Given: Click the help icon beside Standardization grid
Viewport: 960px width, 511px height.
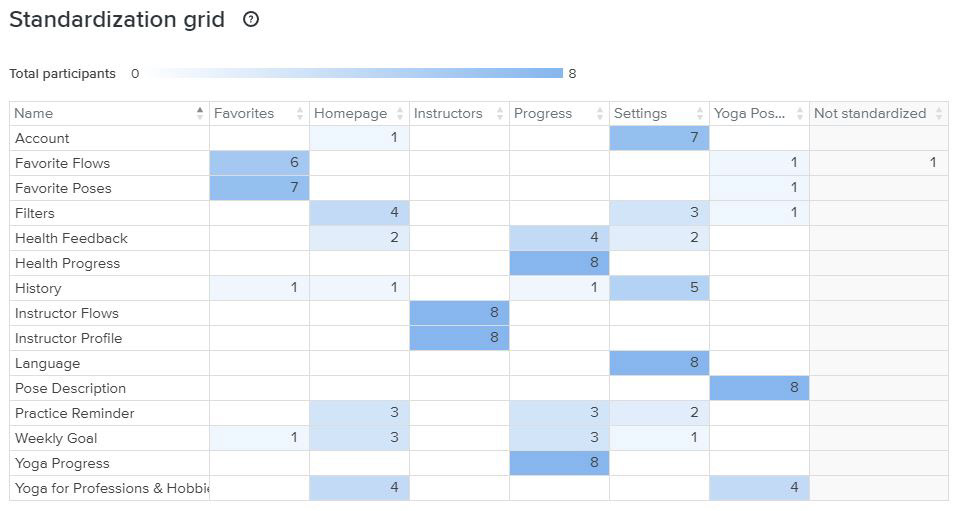Looking at the screenshot, I should click(251, 19).
